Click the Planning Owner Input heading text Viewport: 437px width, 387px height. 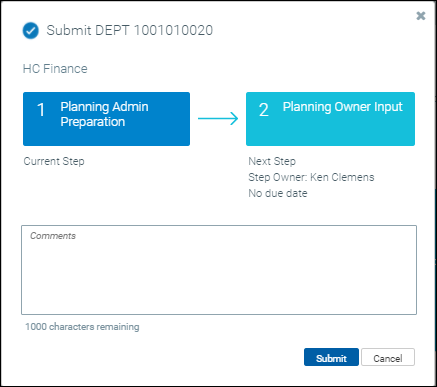click(343, 107)
